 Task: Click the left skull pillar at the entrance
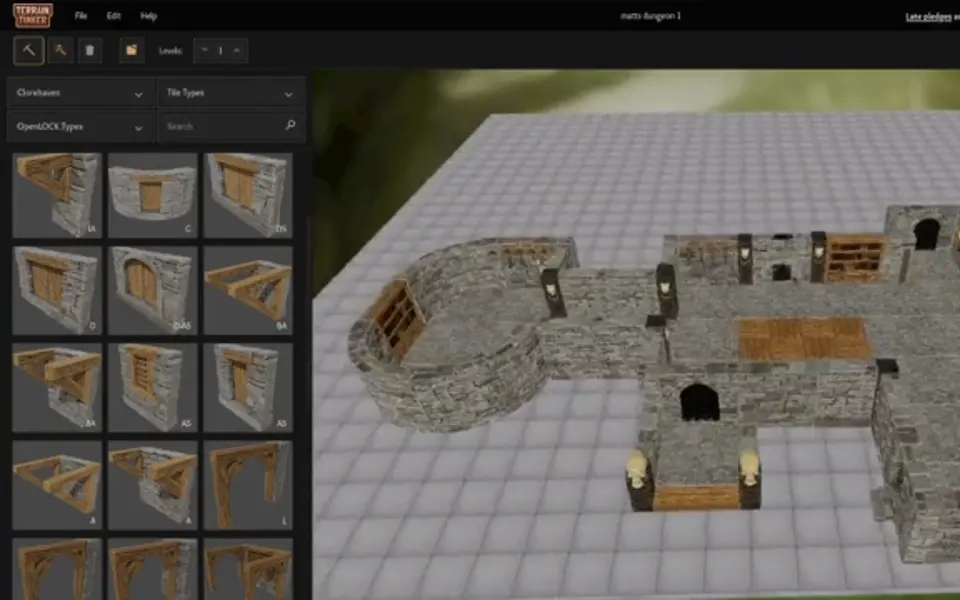pos(638,479)
